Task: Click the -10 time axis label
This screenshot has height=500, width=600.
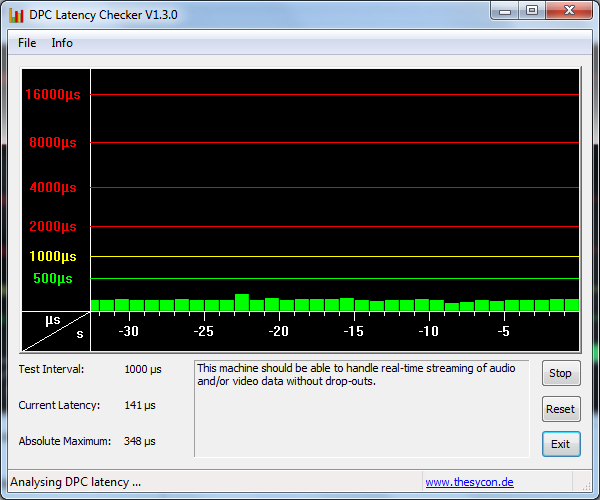Action: click(429, 331)
